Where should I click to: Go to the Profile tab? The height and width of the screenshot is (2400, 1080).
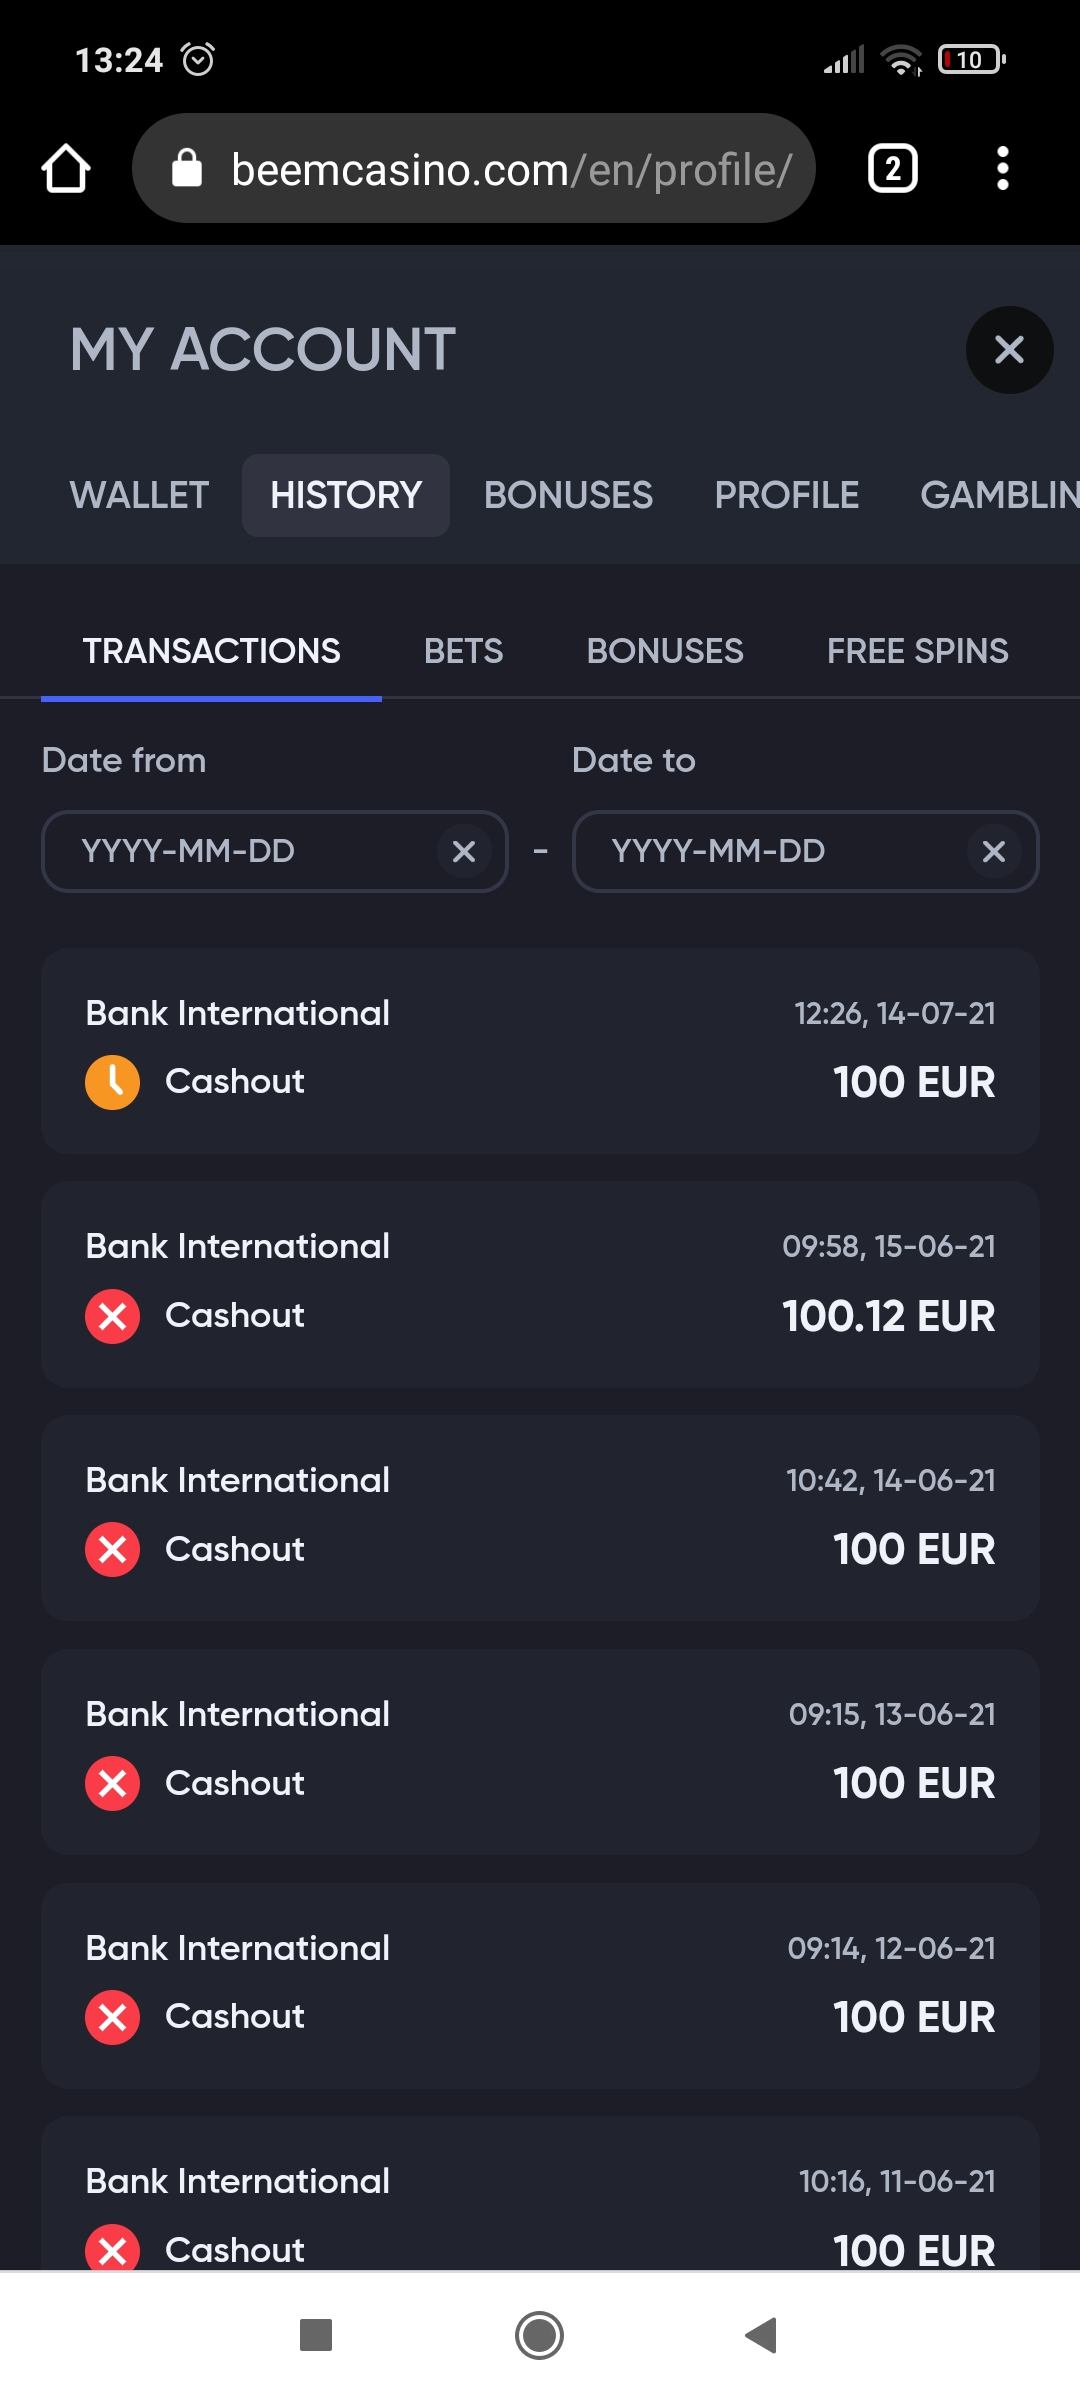786,495
